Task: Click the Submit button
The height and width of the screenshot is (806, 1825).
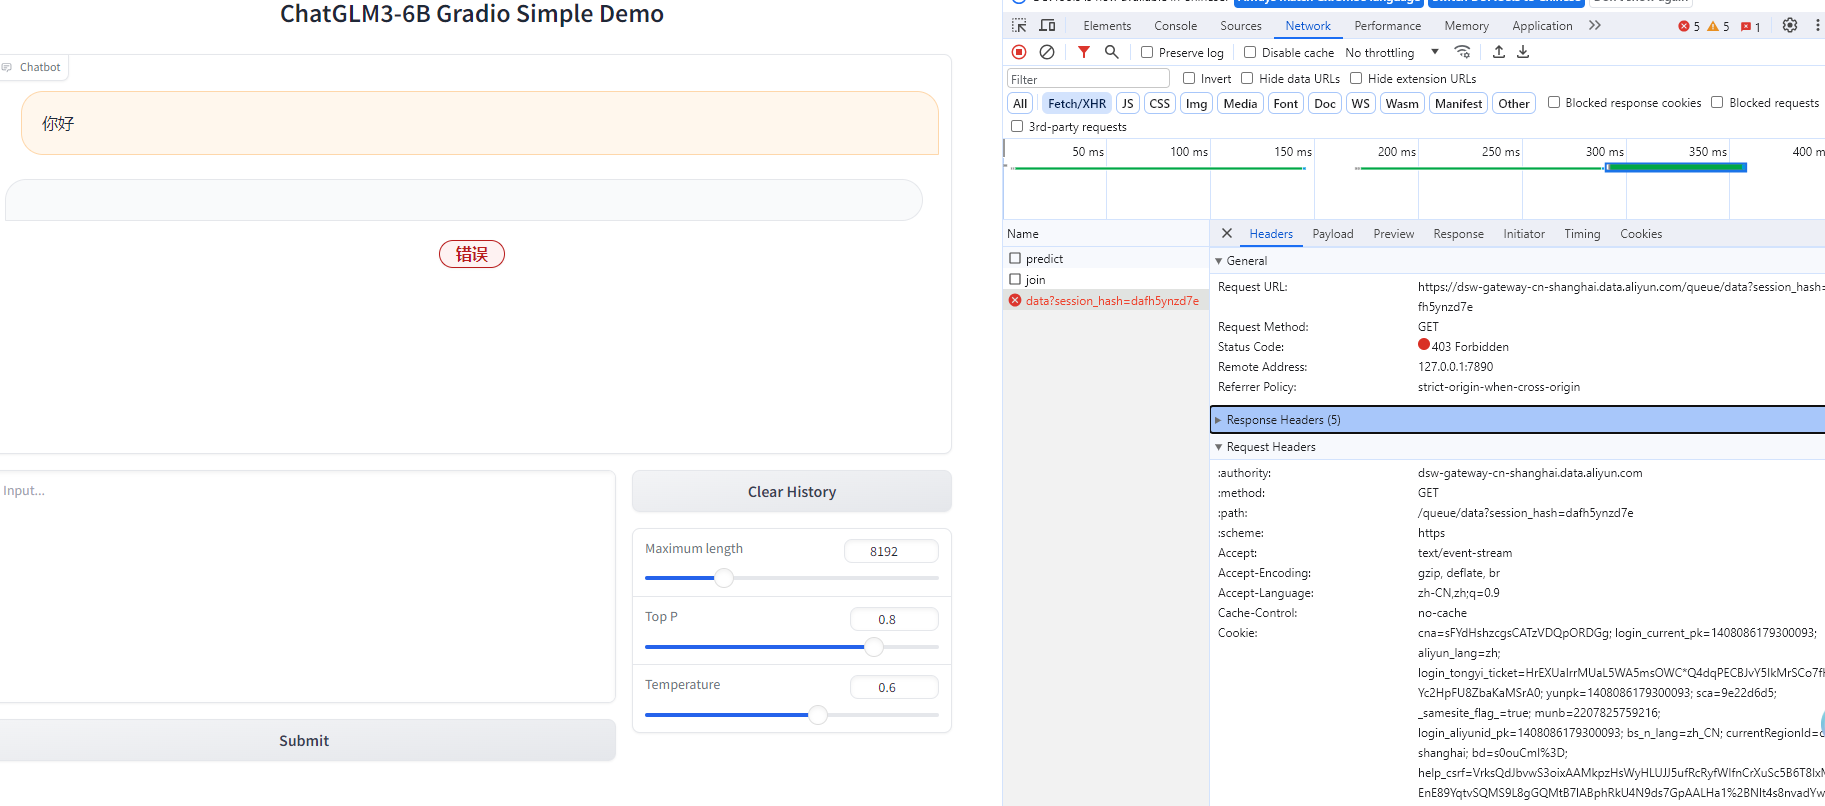Action: [304, 740]
